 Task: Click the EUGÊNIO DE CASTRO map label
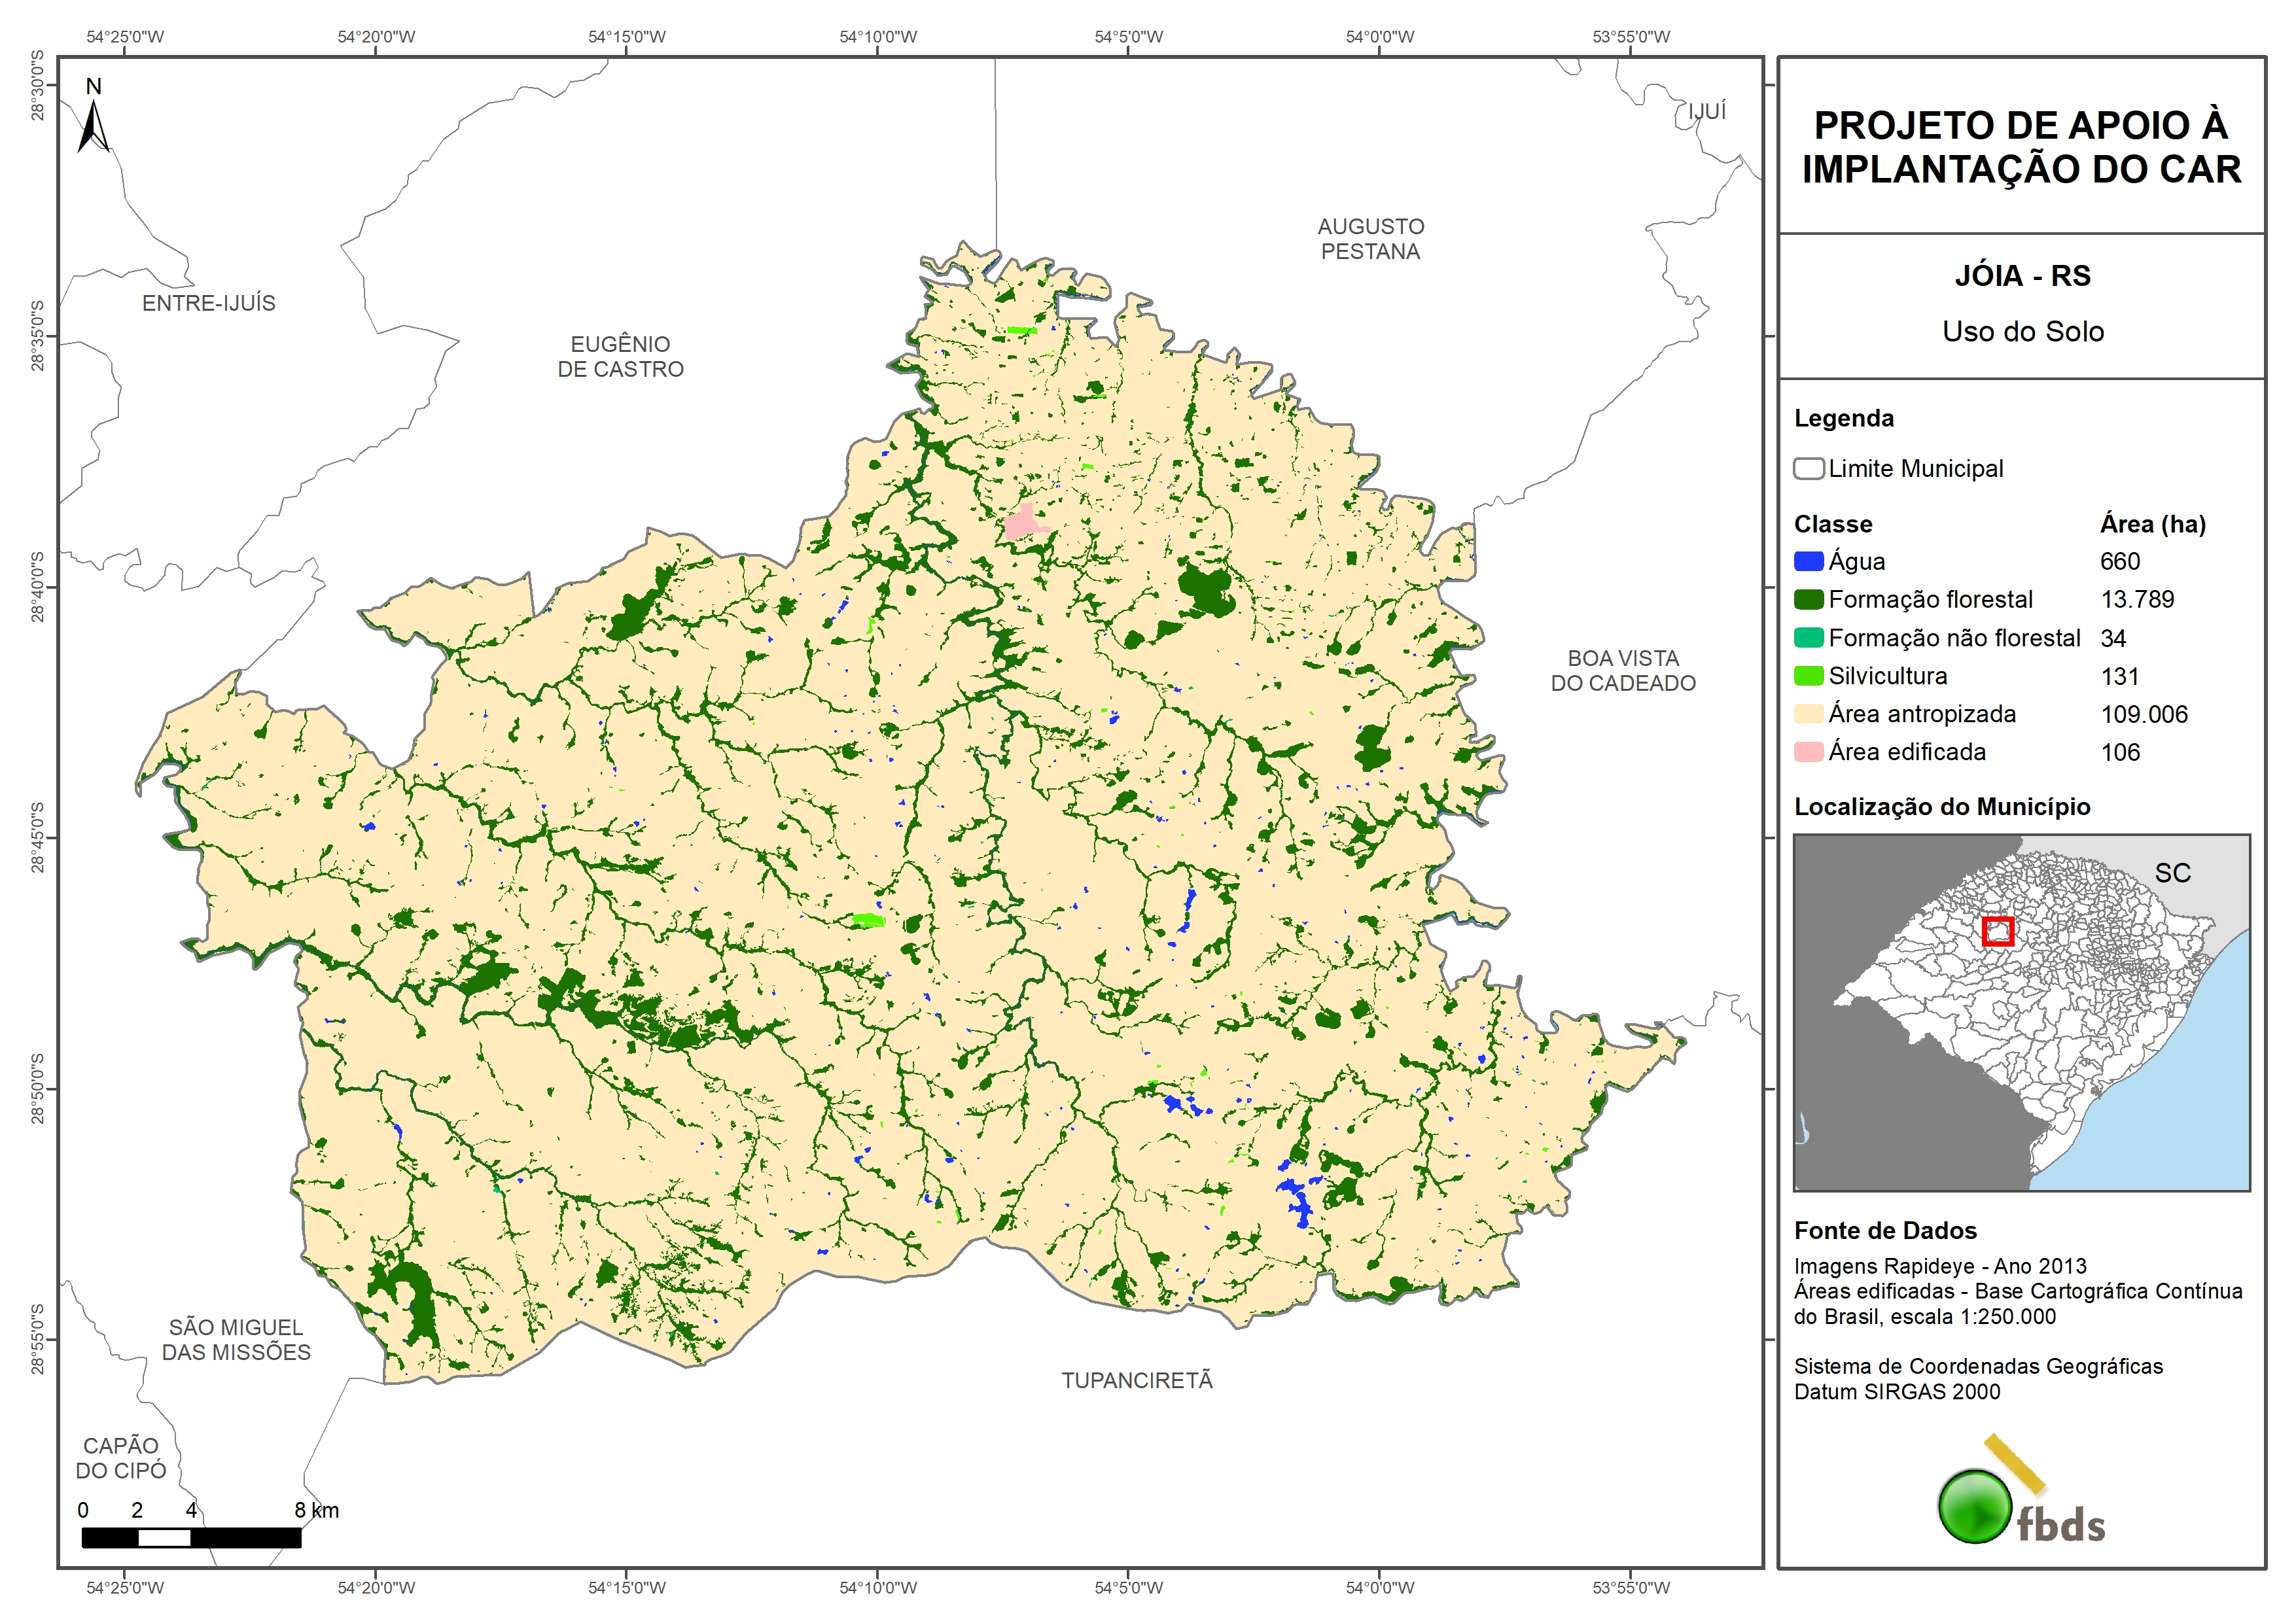[x=620, y=356]
